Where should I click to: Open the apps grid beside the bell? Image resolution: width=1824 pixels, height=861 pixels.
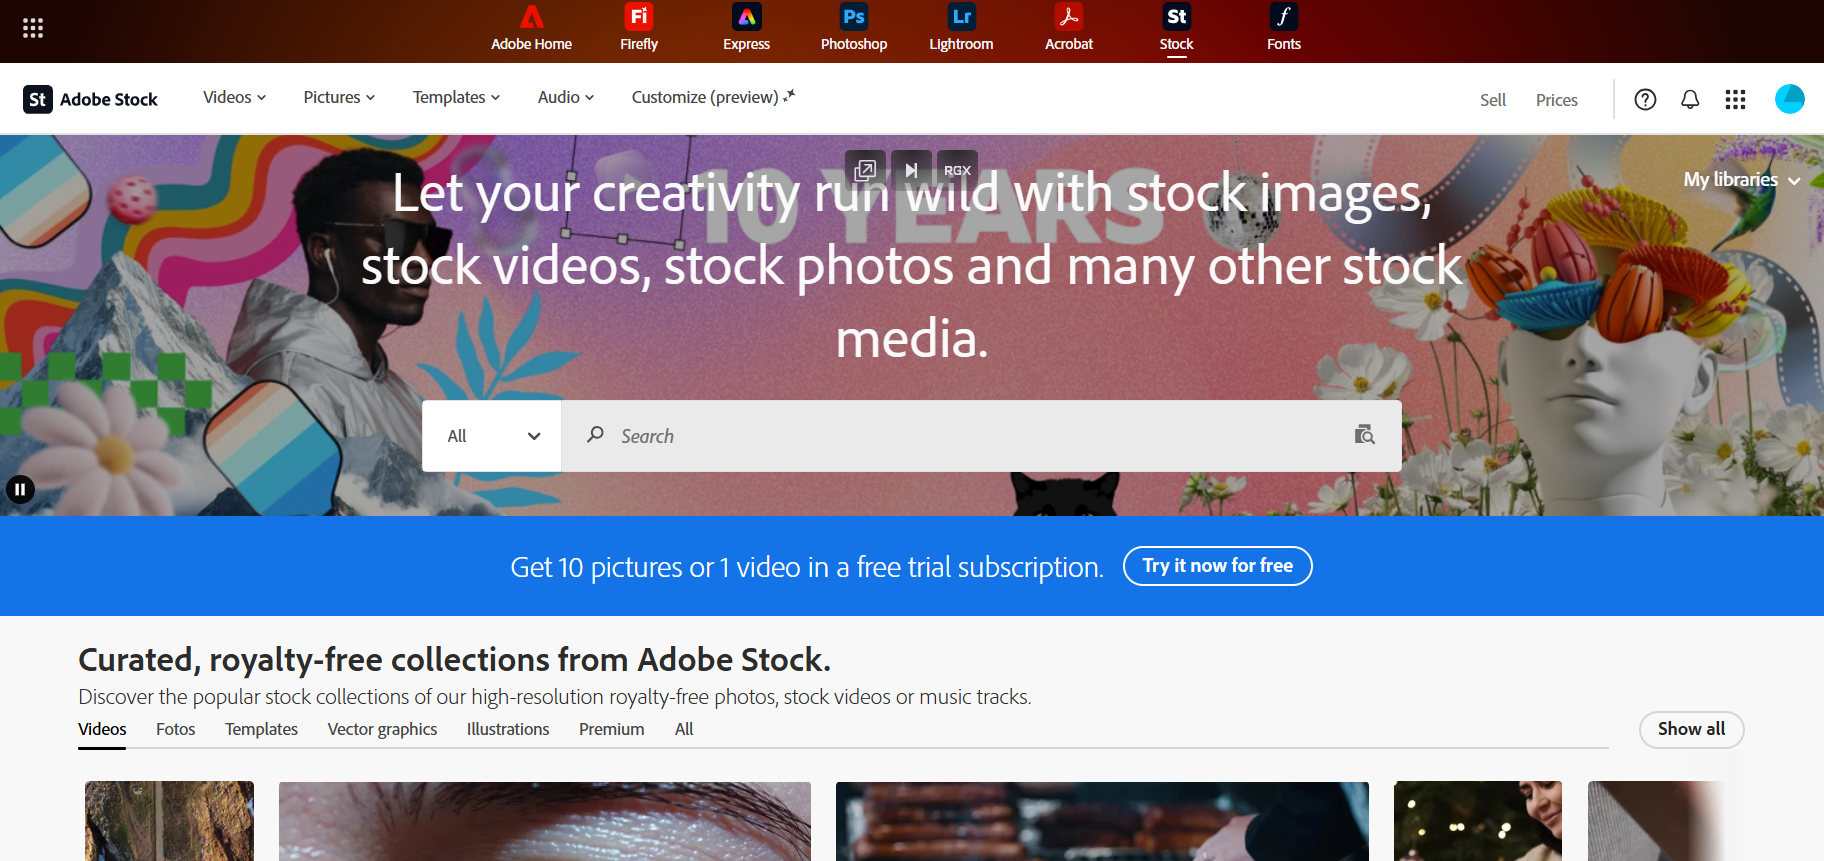[x=1735, y=99]
